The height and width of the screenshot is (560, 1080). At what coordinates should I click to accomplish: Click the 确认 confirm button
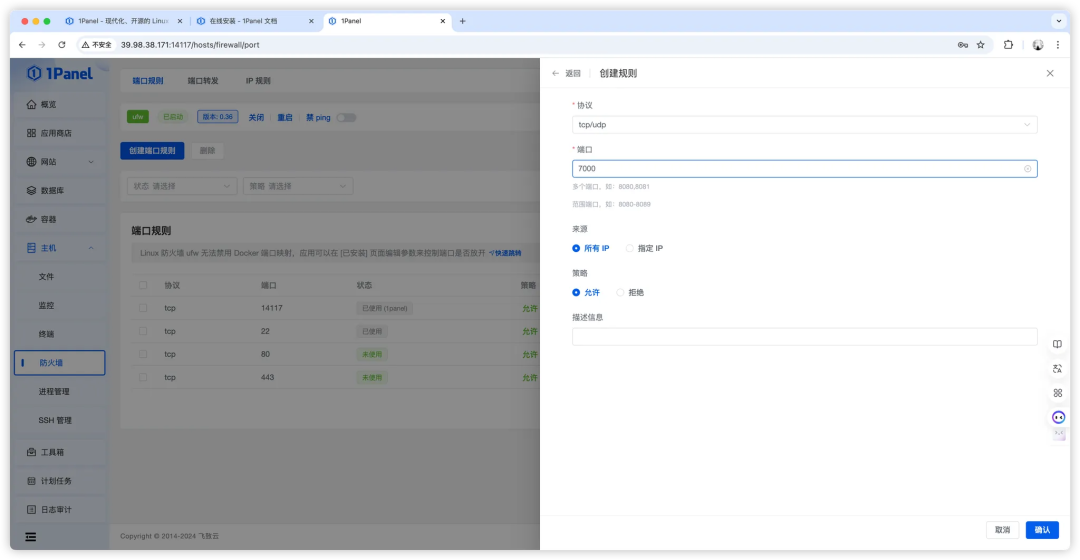[x=1042, y=530]
